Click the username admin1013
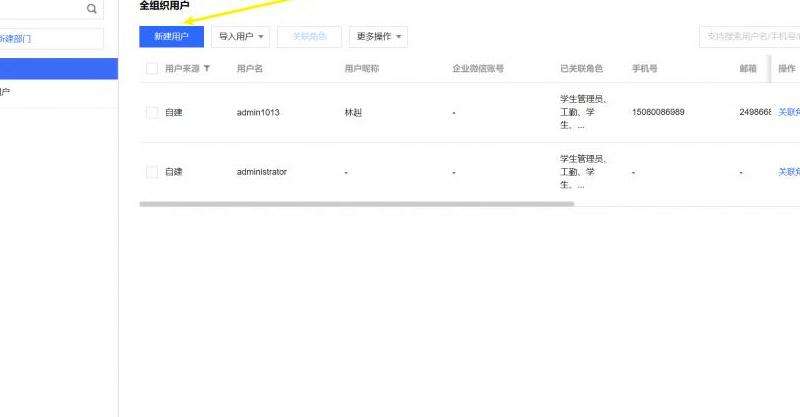800x417 pixels. pos(258,112)
